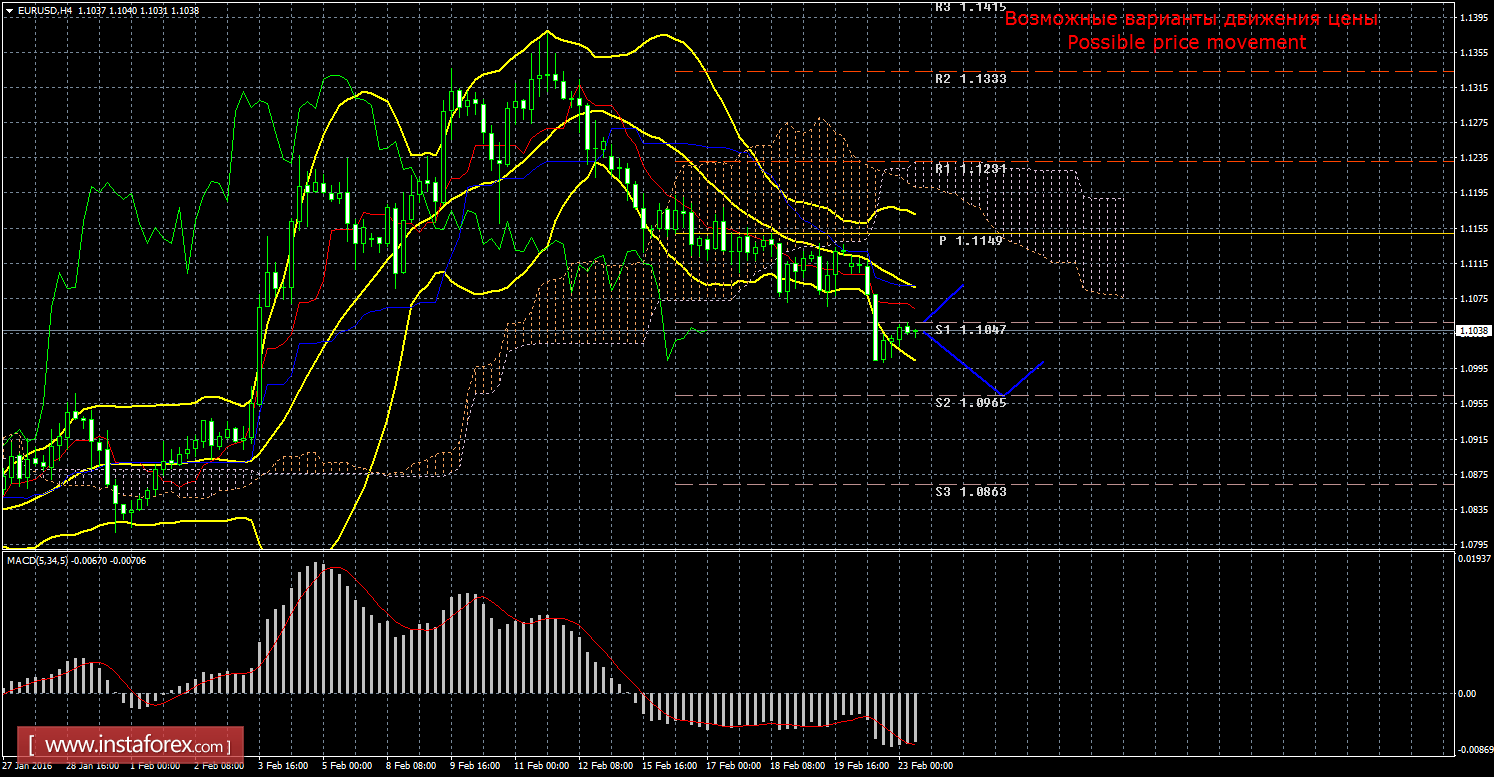Select the S2 1.0965 support label
This screenshot has width=1494, height=777.
point(970,402)
